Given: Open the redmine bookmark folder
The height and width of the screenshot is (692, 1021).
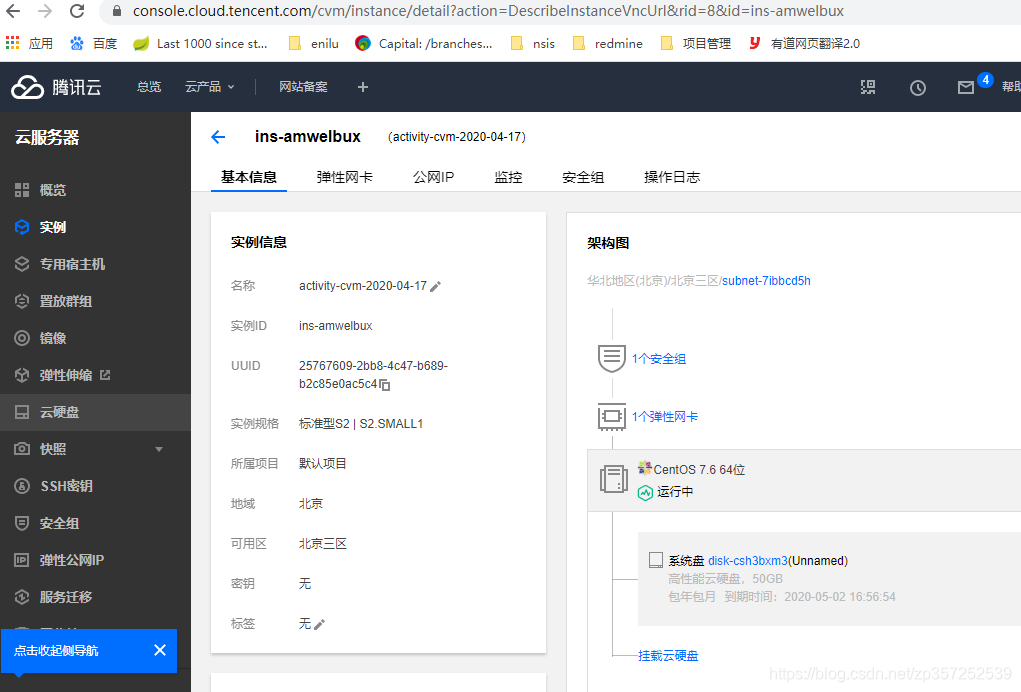Looking at the screenshot, I should (607, 44).
